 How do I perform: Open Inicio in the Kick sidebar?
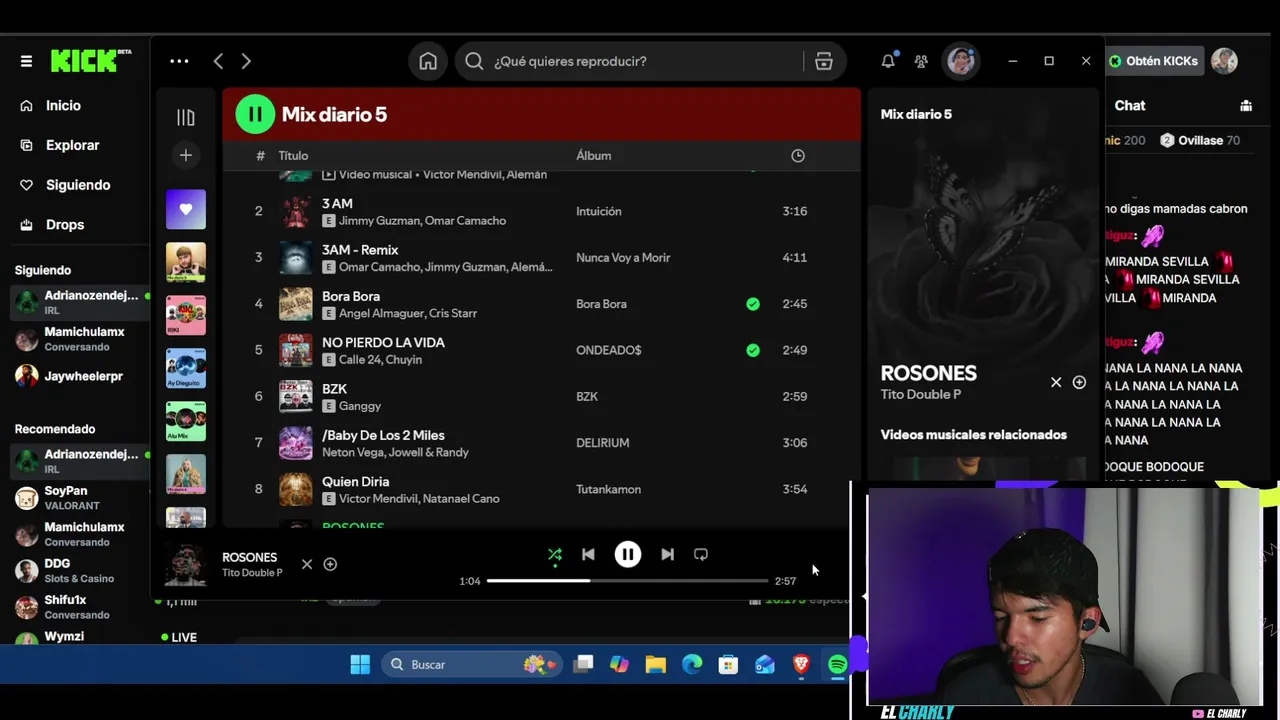[x=63, y=105]
